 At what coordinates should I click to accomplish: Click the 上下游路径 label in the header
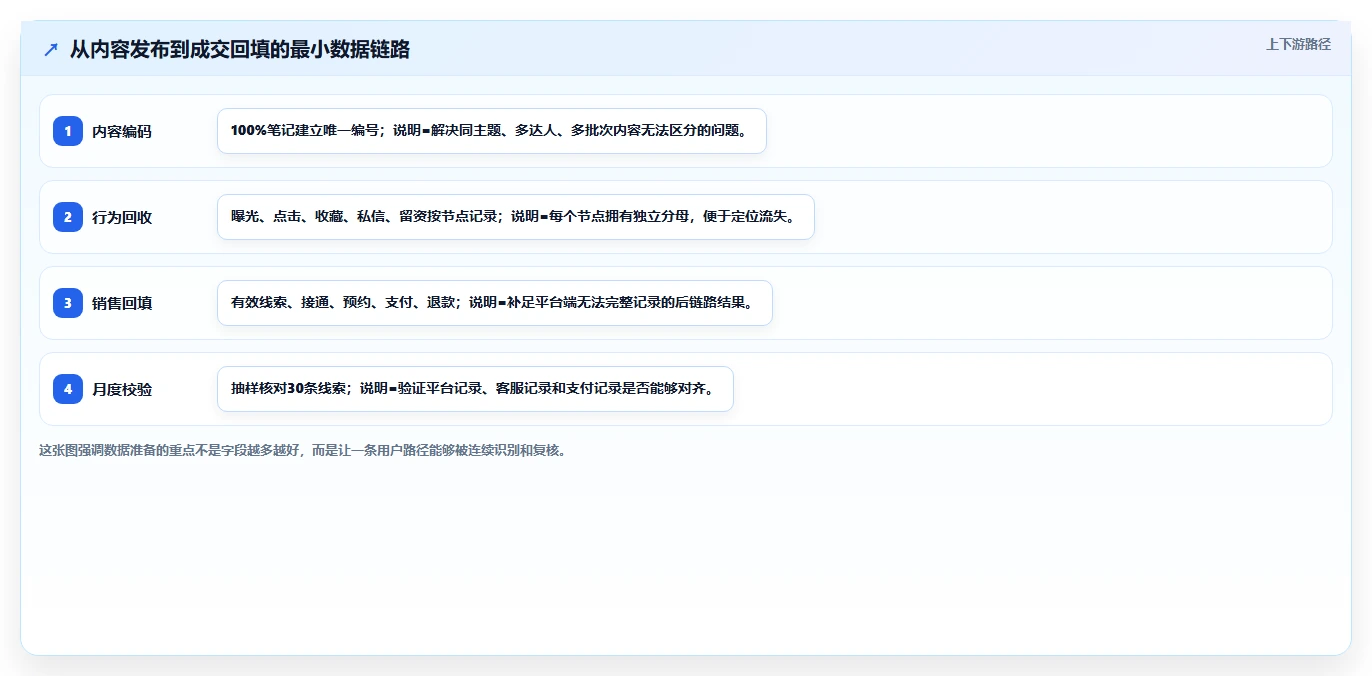pos(1298,44)
